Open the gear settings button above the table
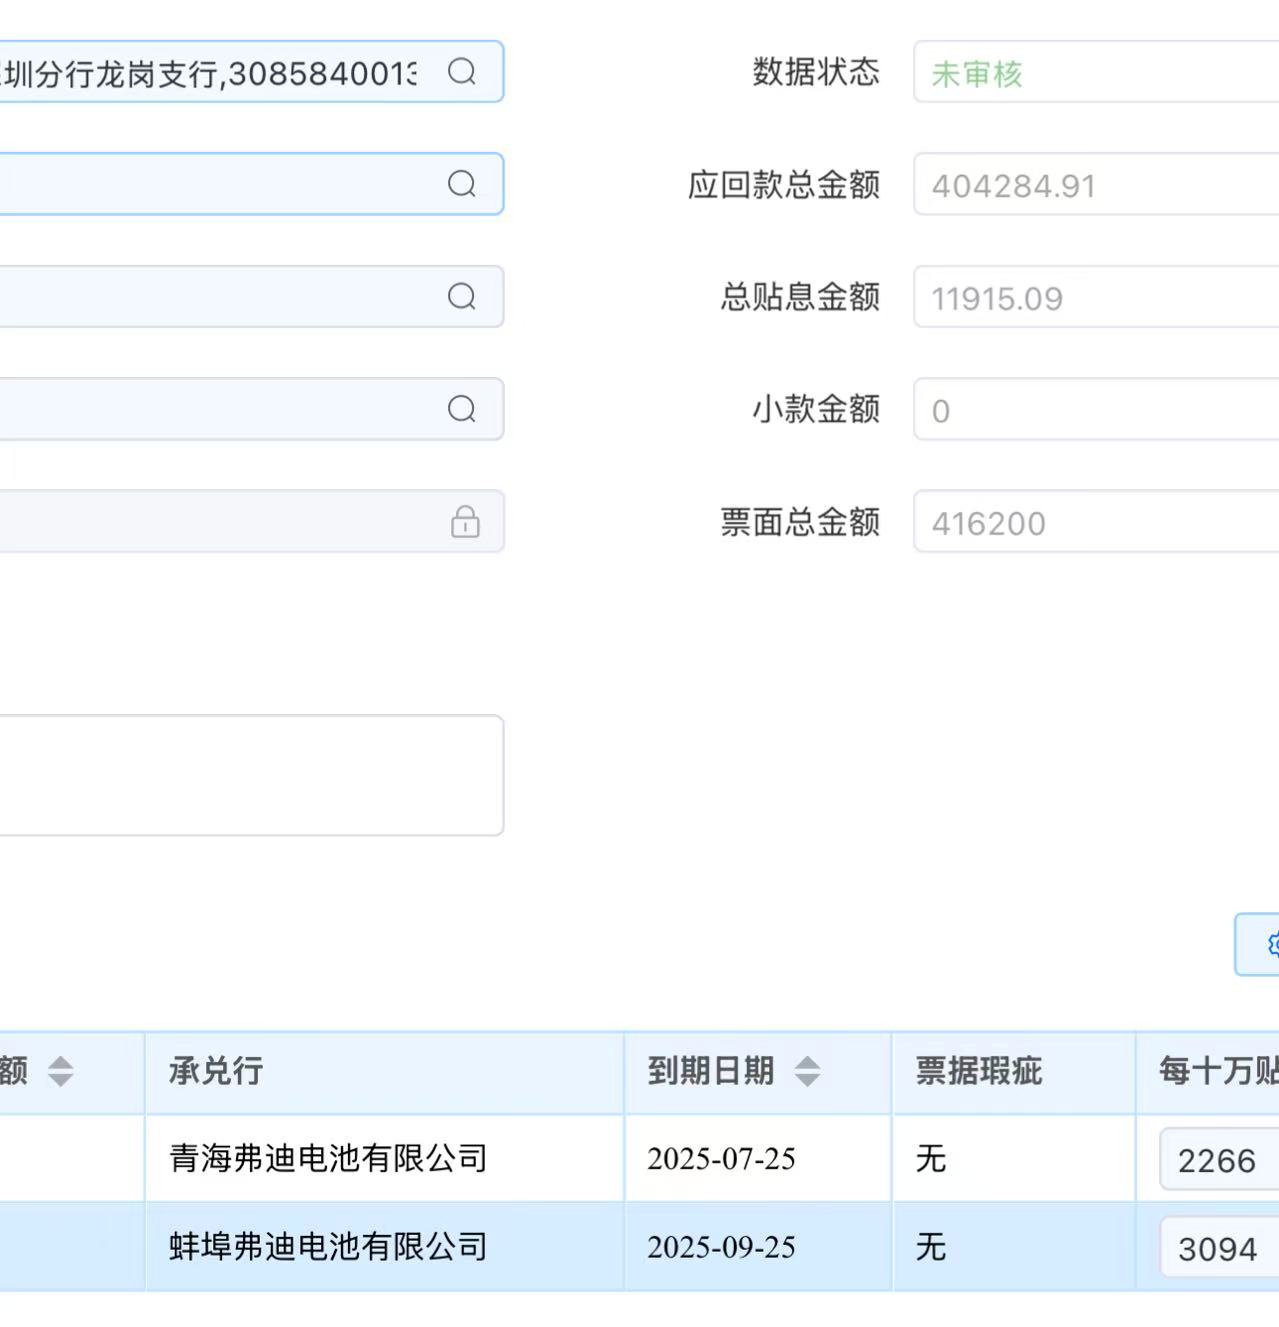1279x1327 pixels. pos(1268,944)
